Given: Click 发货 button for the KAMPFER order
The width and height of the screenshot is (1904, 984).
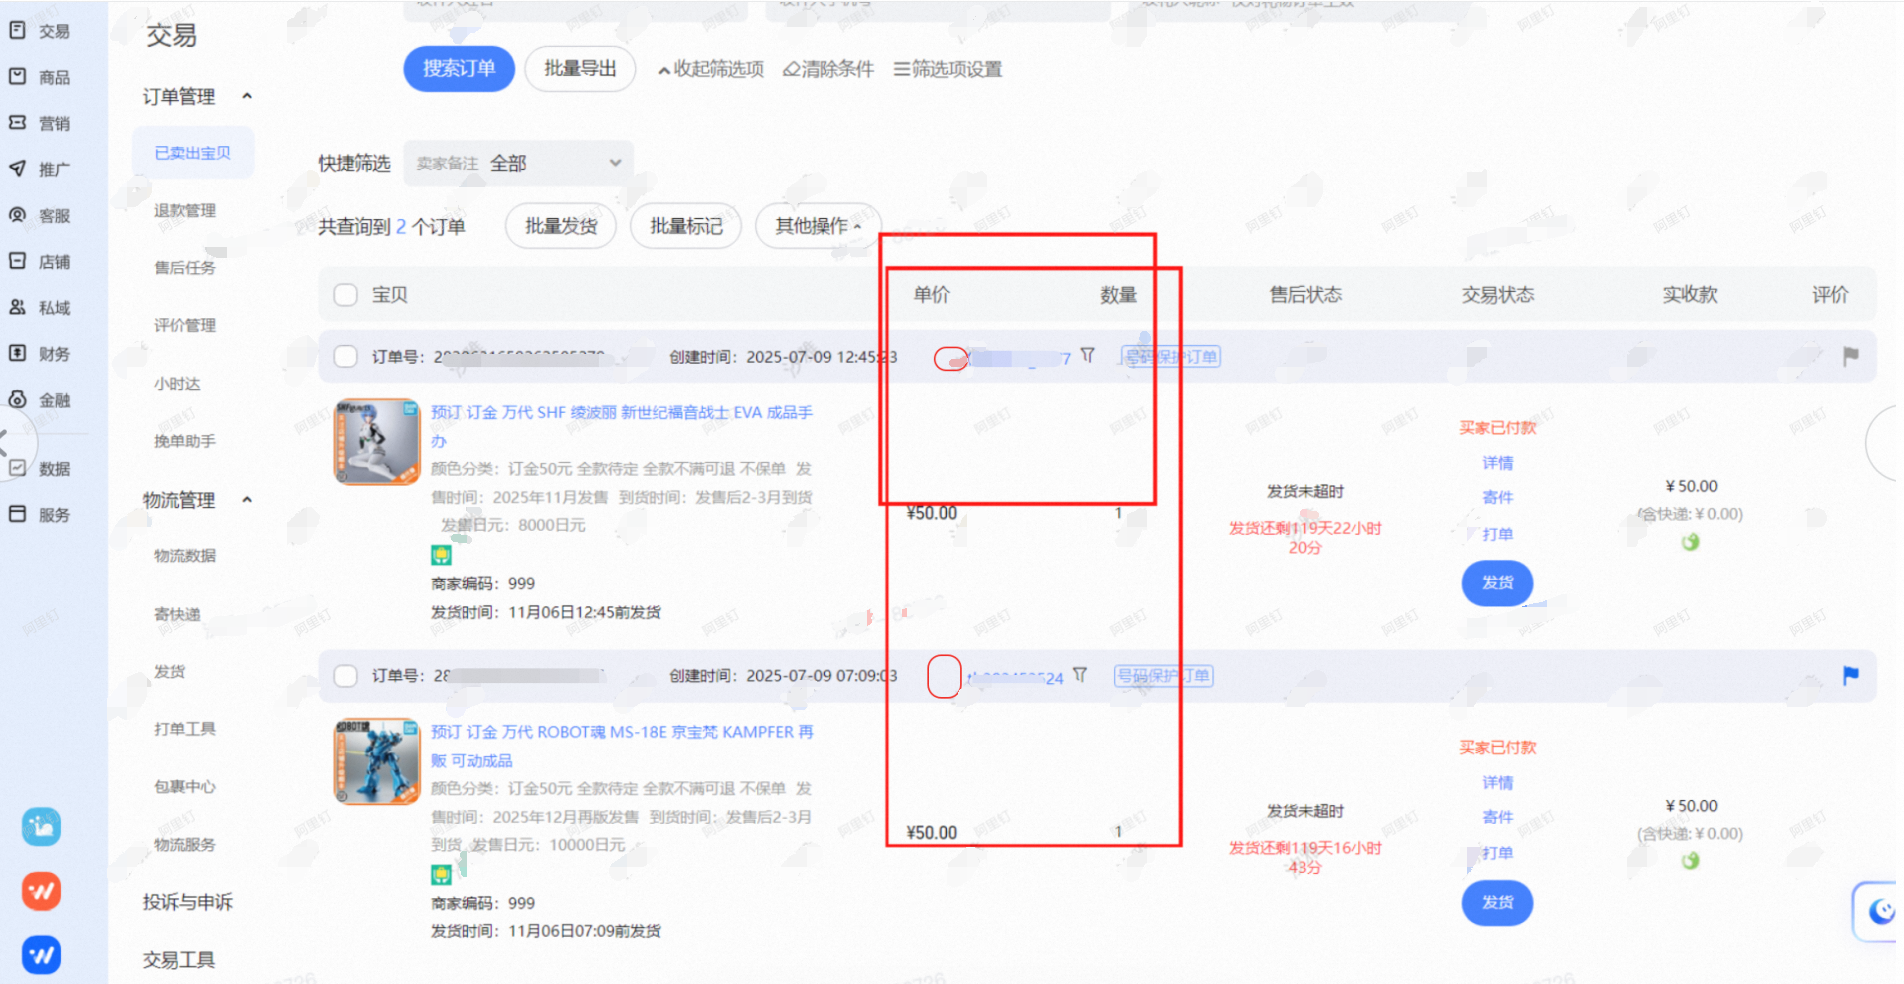Looking at the screenshot, I should (1497, 903).
